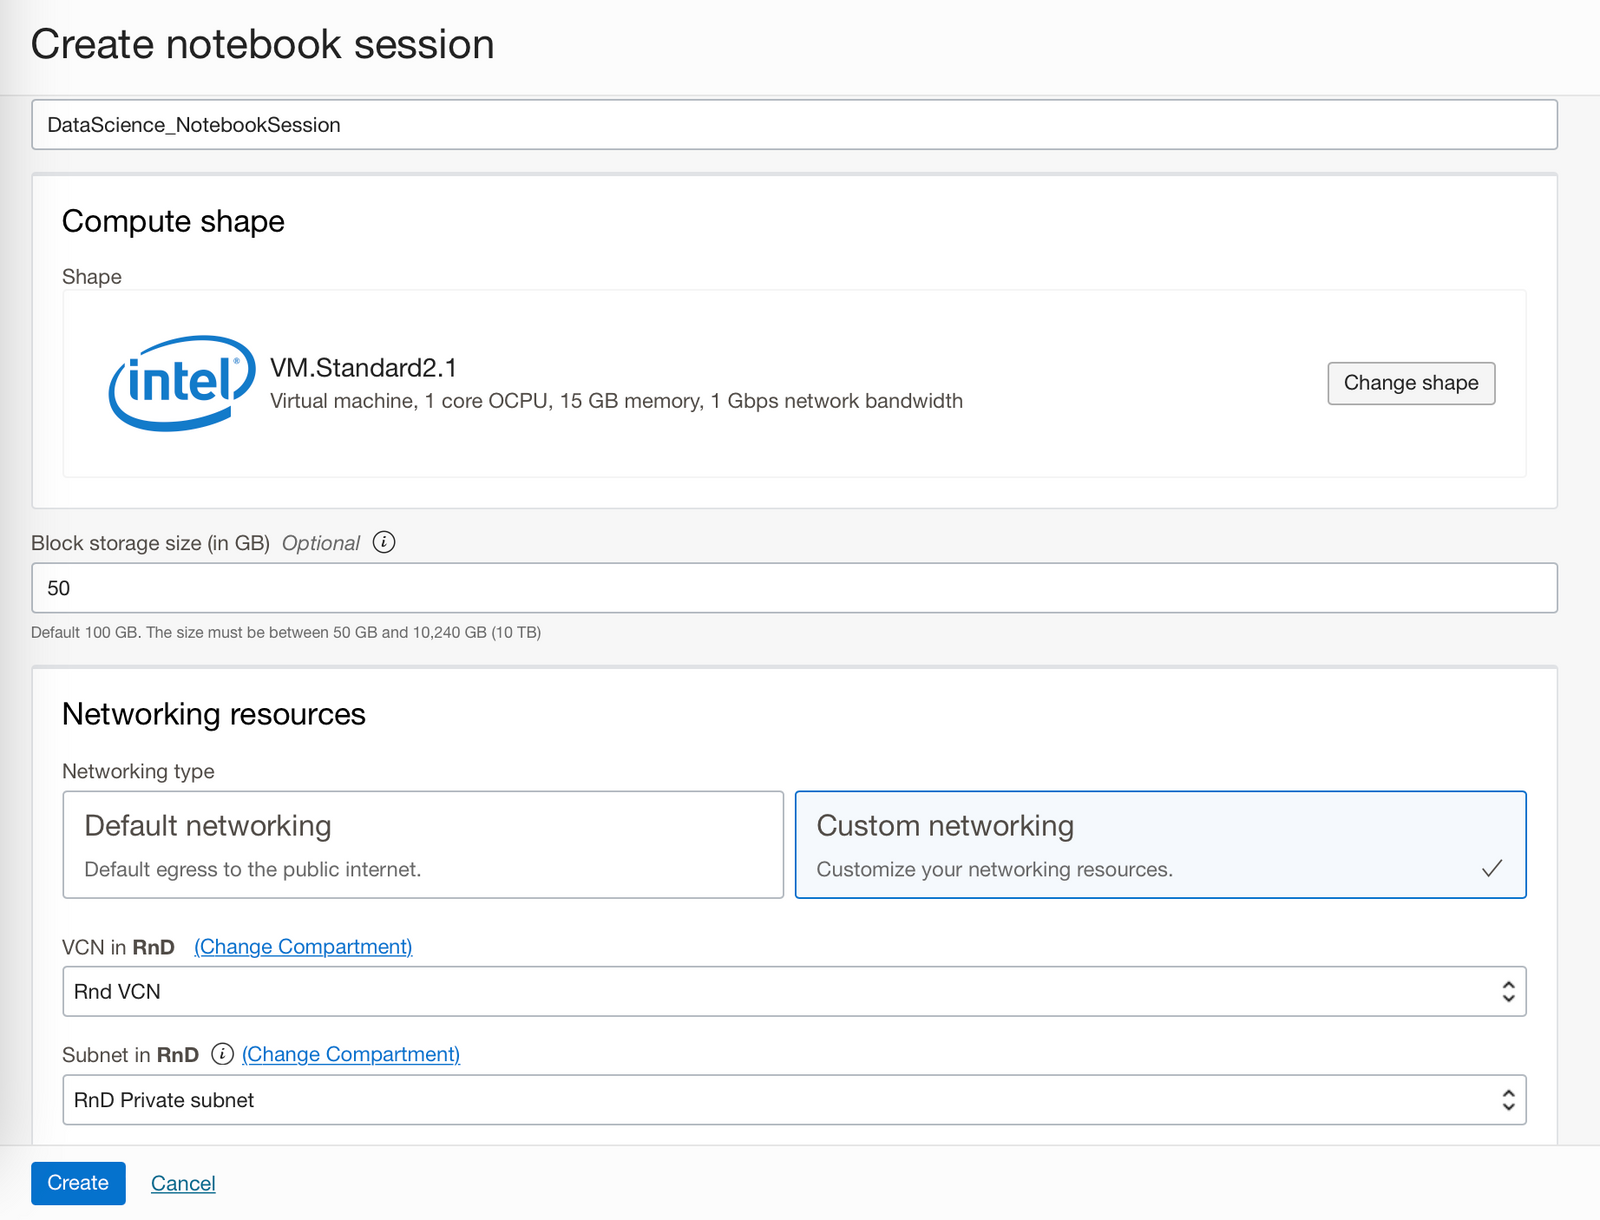The width and height of the screenshot is (1600, 1220).
Task: Expand the VCN selection list
Action: [x=795, y=991]
